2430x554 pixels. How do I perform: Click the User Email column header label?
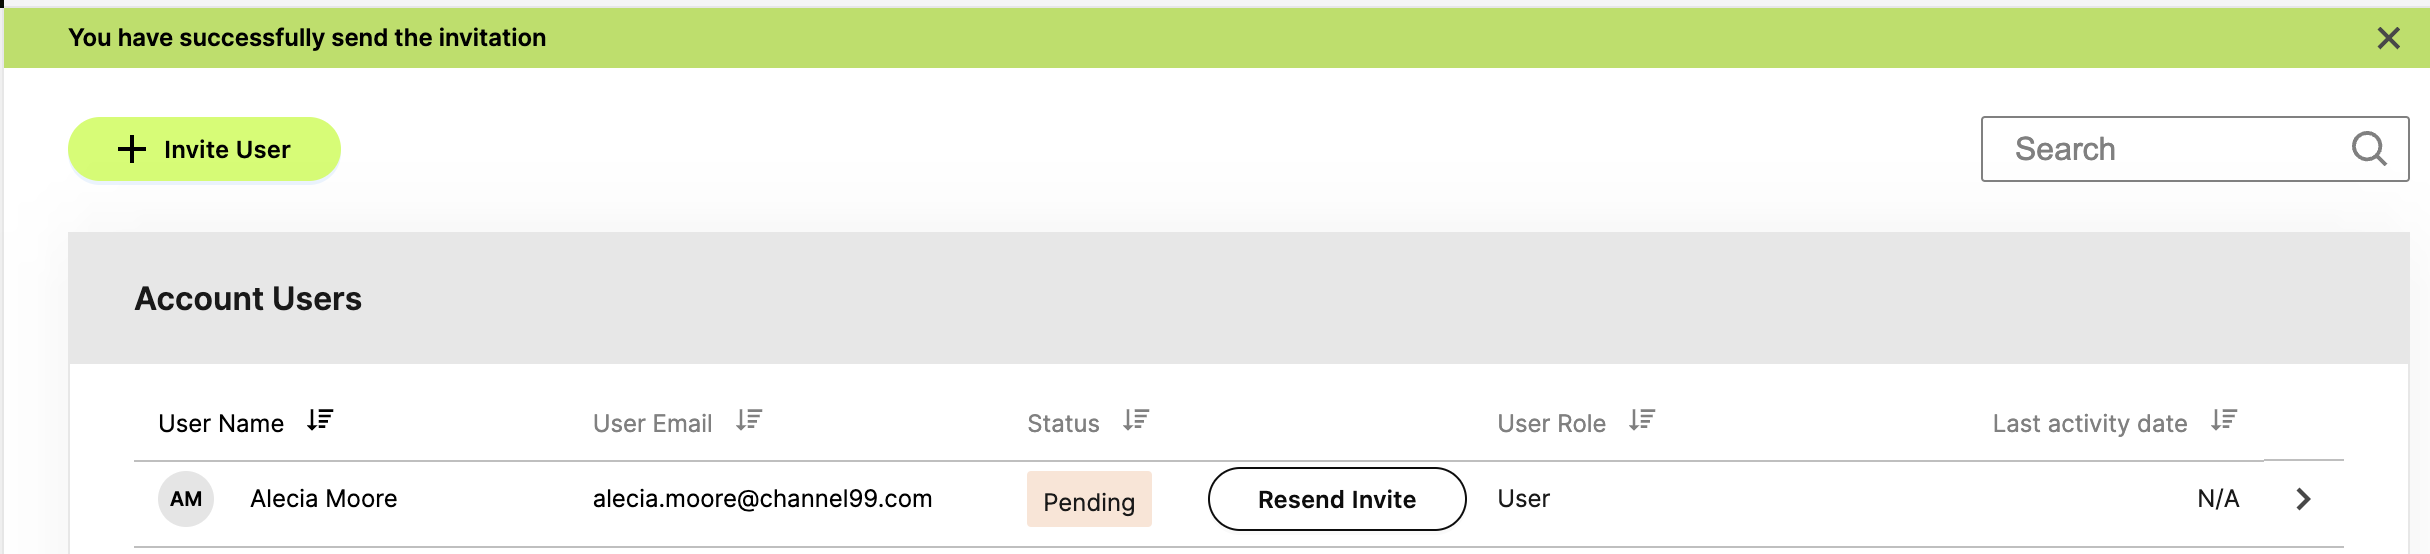click(653, 423)
